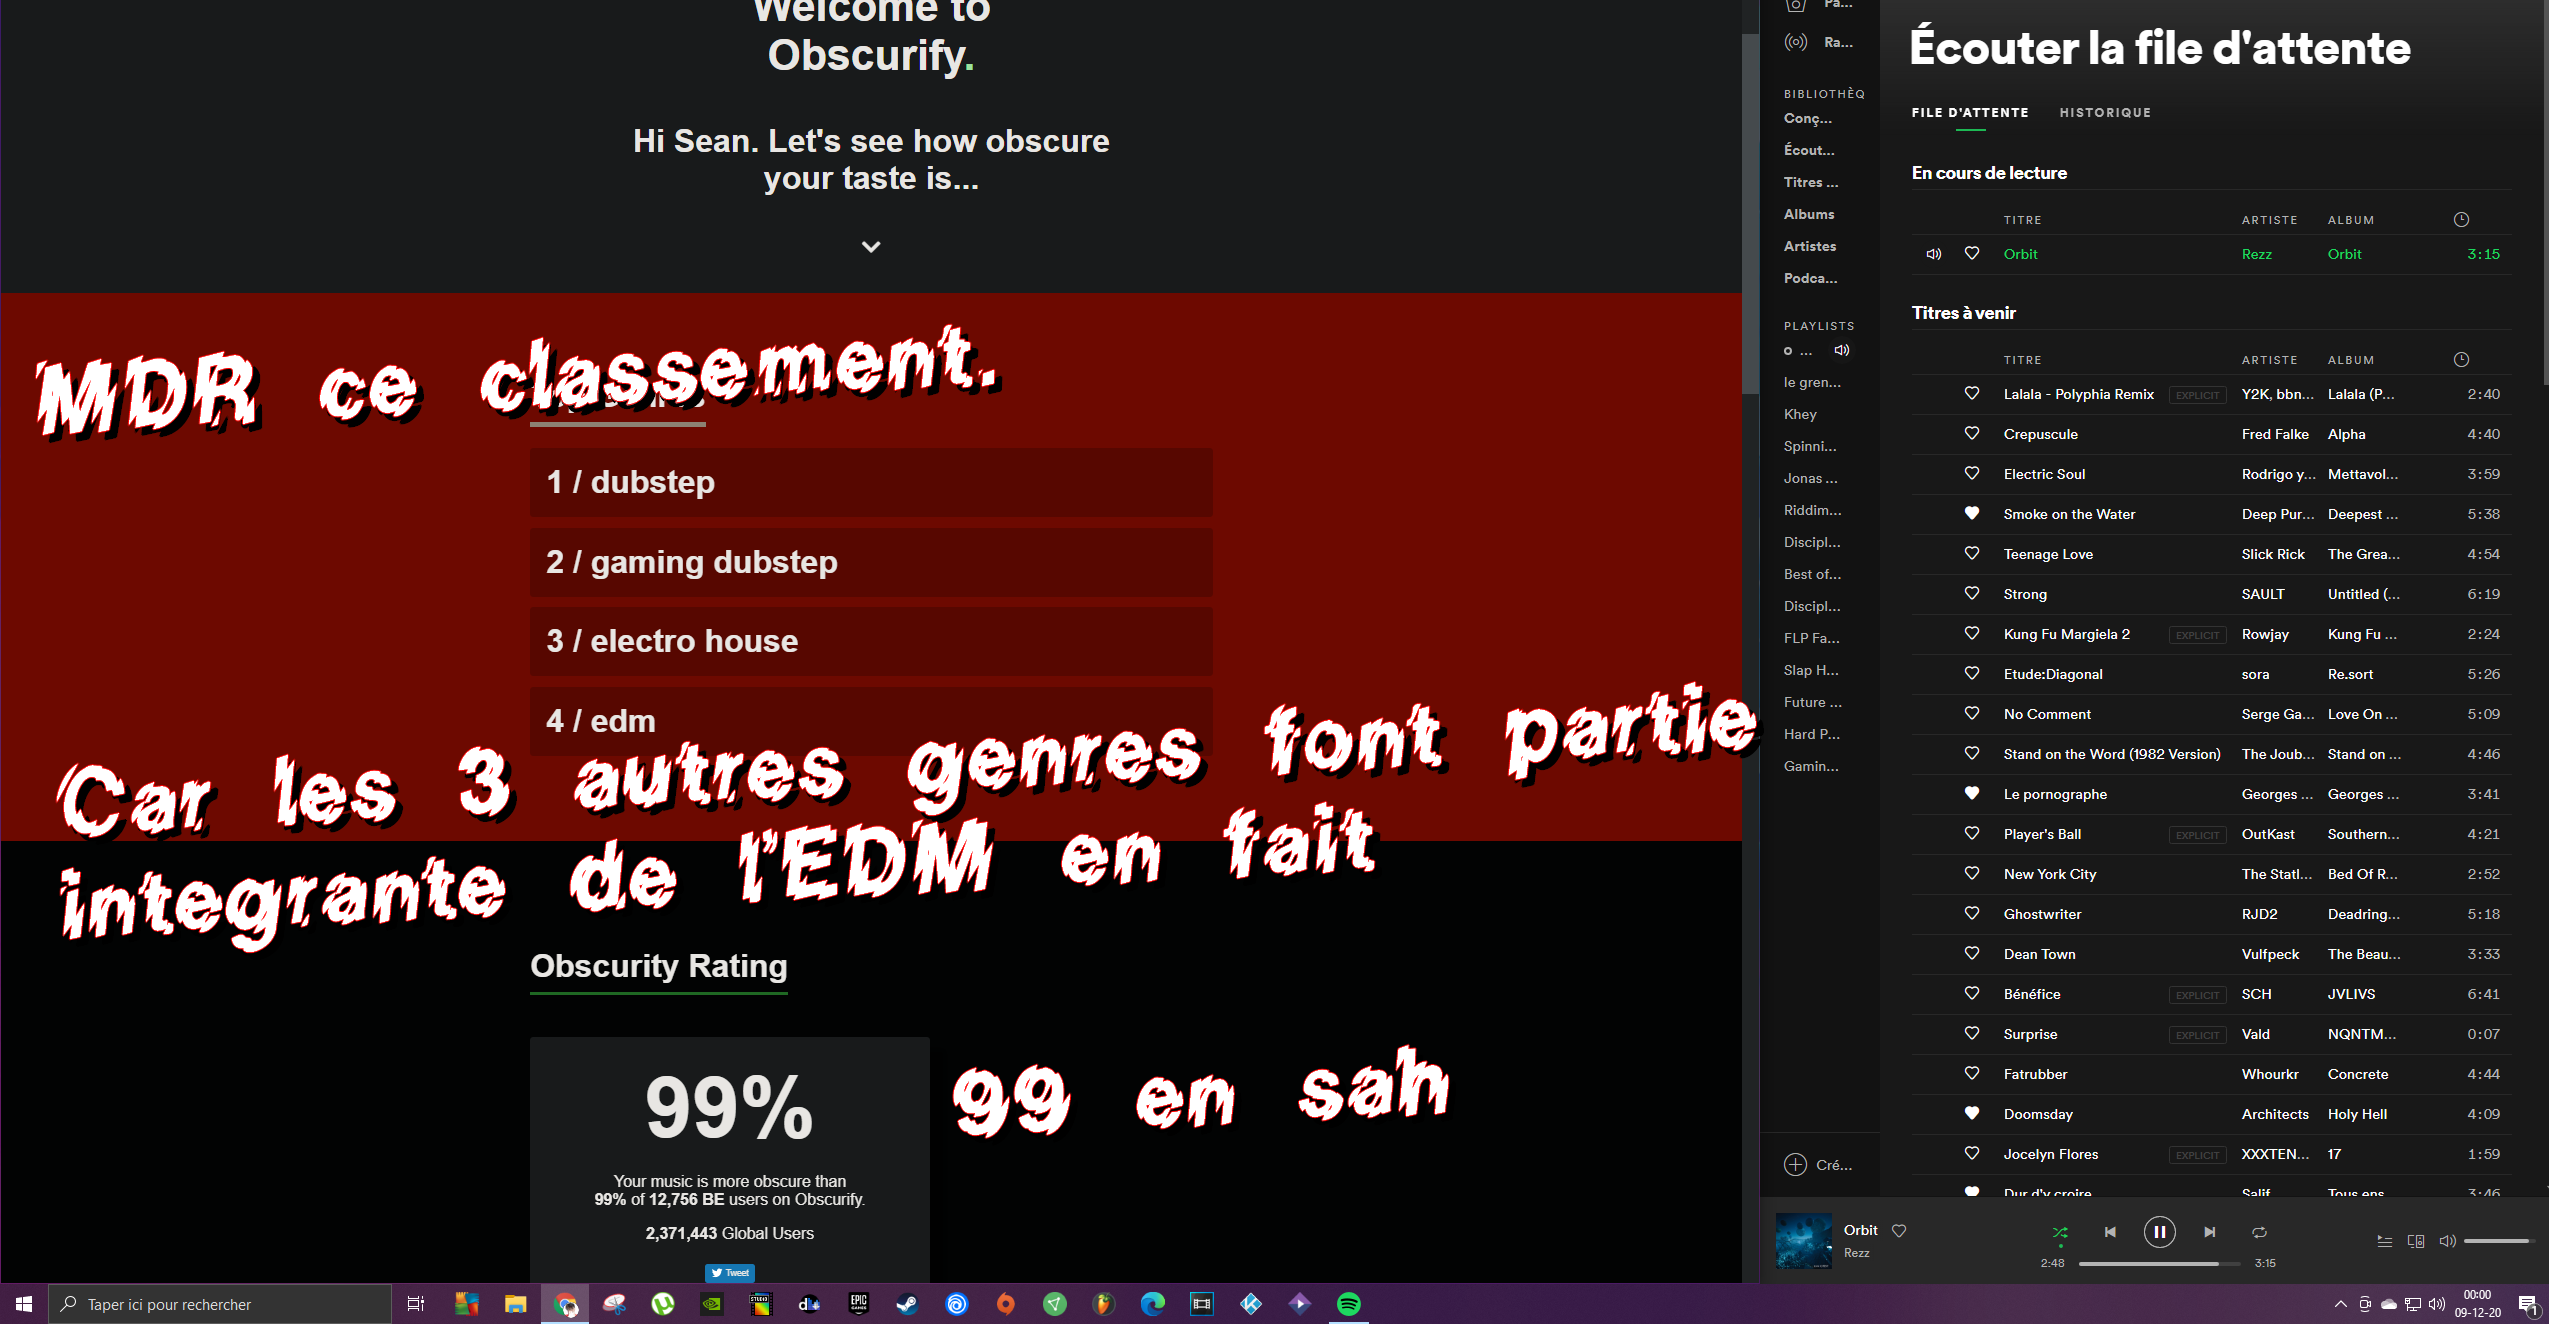This screenshot has width=2549, height=1324.
Task: Toggle repeat mode
Action: (2259, 1232)
